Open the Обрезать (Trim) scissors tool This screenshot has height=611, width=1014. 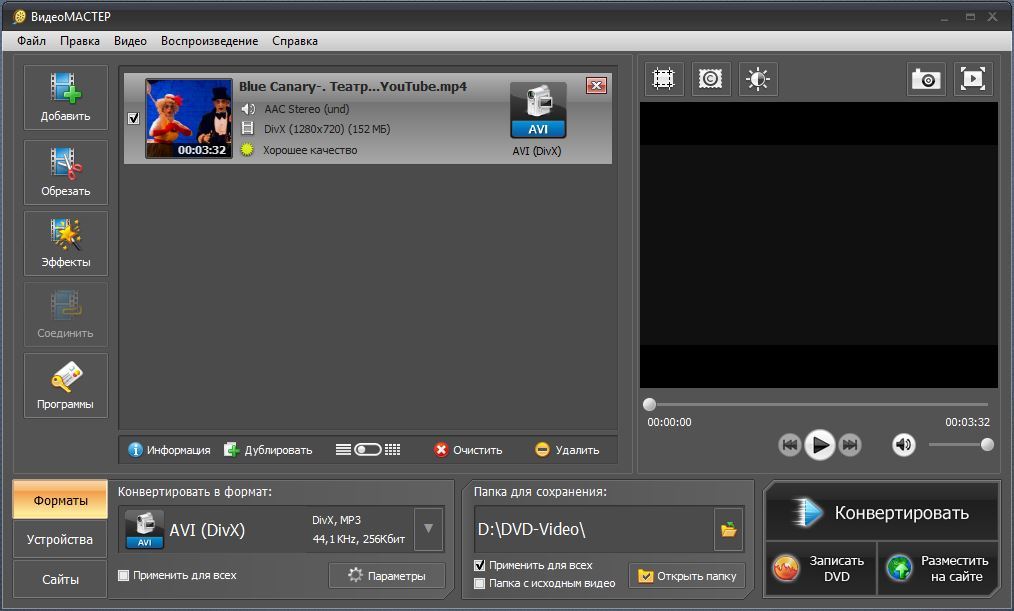click(66, 172)
